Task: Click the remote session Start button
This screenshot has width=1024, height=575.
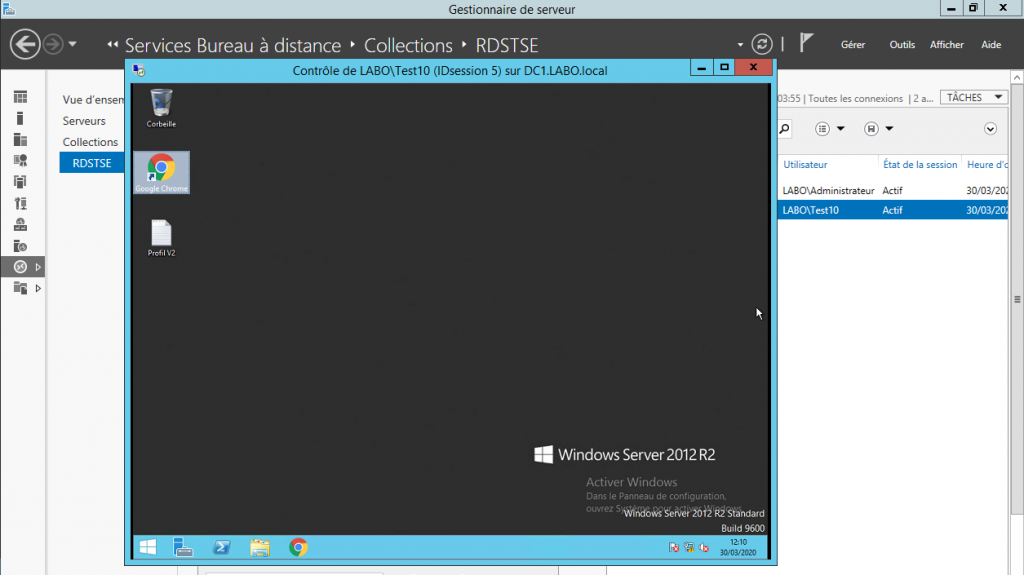Action: coord(148,548)
